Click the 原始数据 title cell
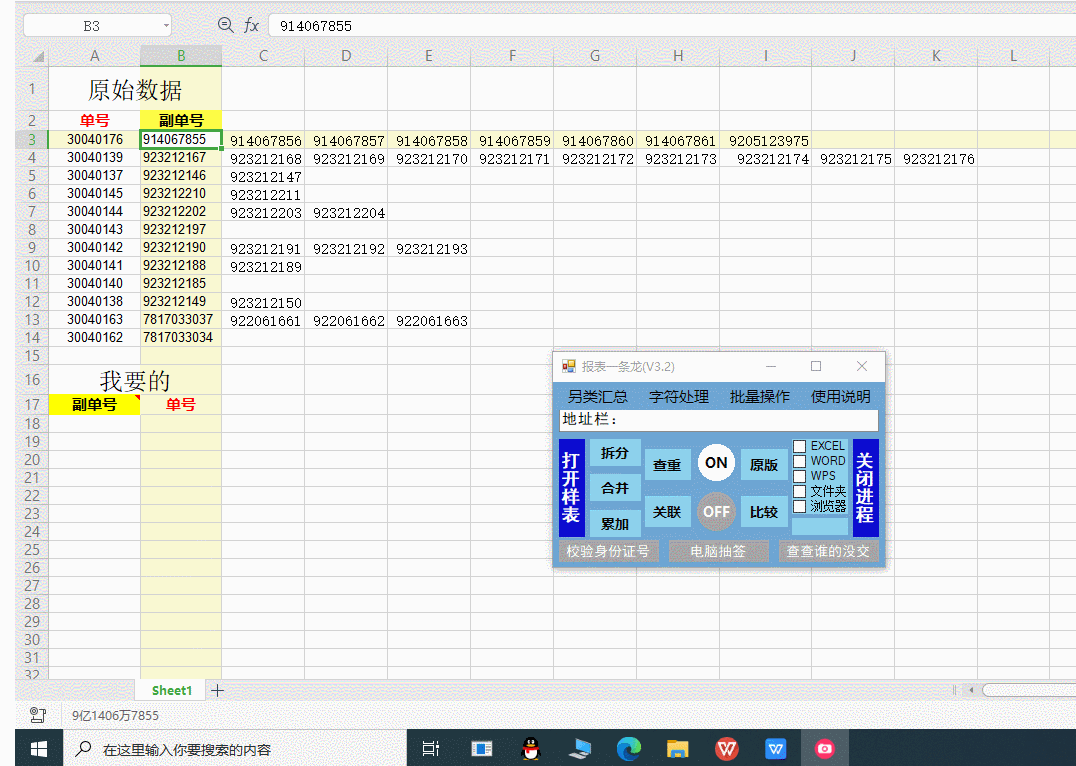The height and width of the screenshot is (766, 1076). [135, 90]
